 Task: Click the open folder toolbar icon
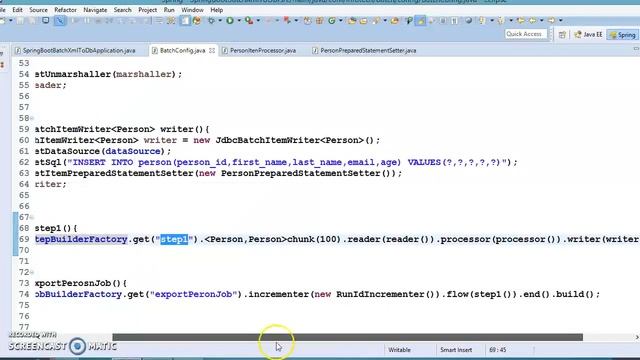pyautogui.click(x=352, y=20)
